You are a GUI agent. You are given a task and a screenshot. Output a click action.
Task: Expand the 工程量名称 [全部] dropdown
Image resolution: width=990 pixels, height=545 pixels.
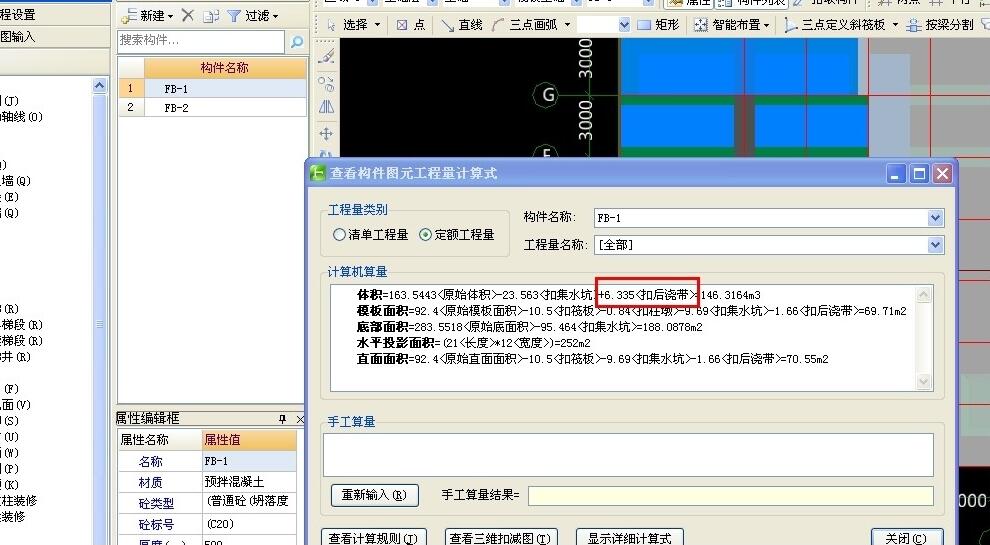point(935,244)
